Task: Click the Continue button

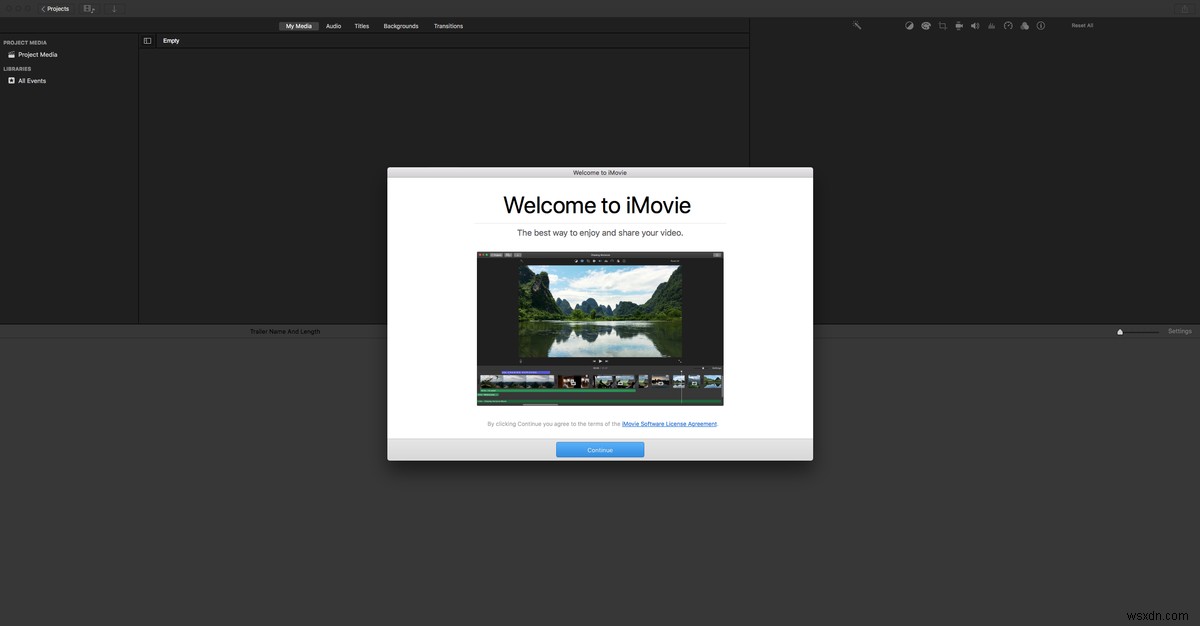Action: 600,449
